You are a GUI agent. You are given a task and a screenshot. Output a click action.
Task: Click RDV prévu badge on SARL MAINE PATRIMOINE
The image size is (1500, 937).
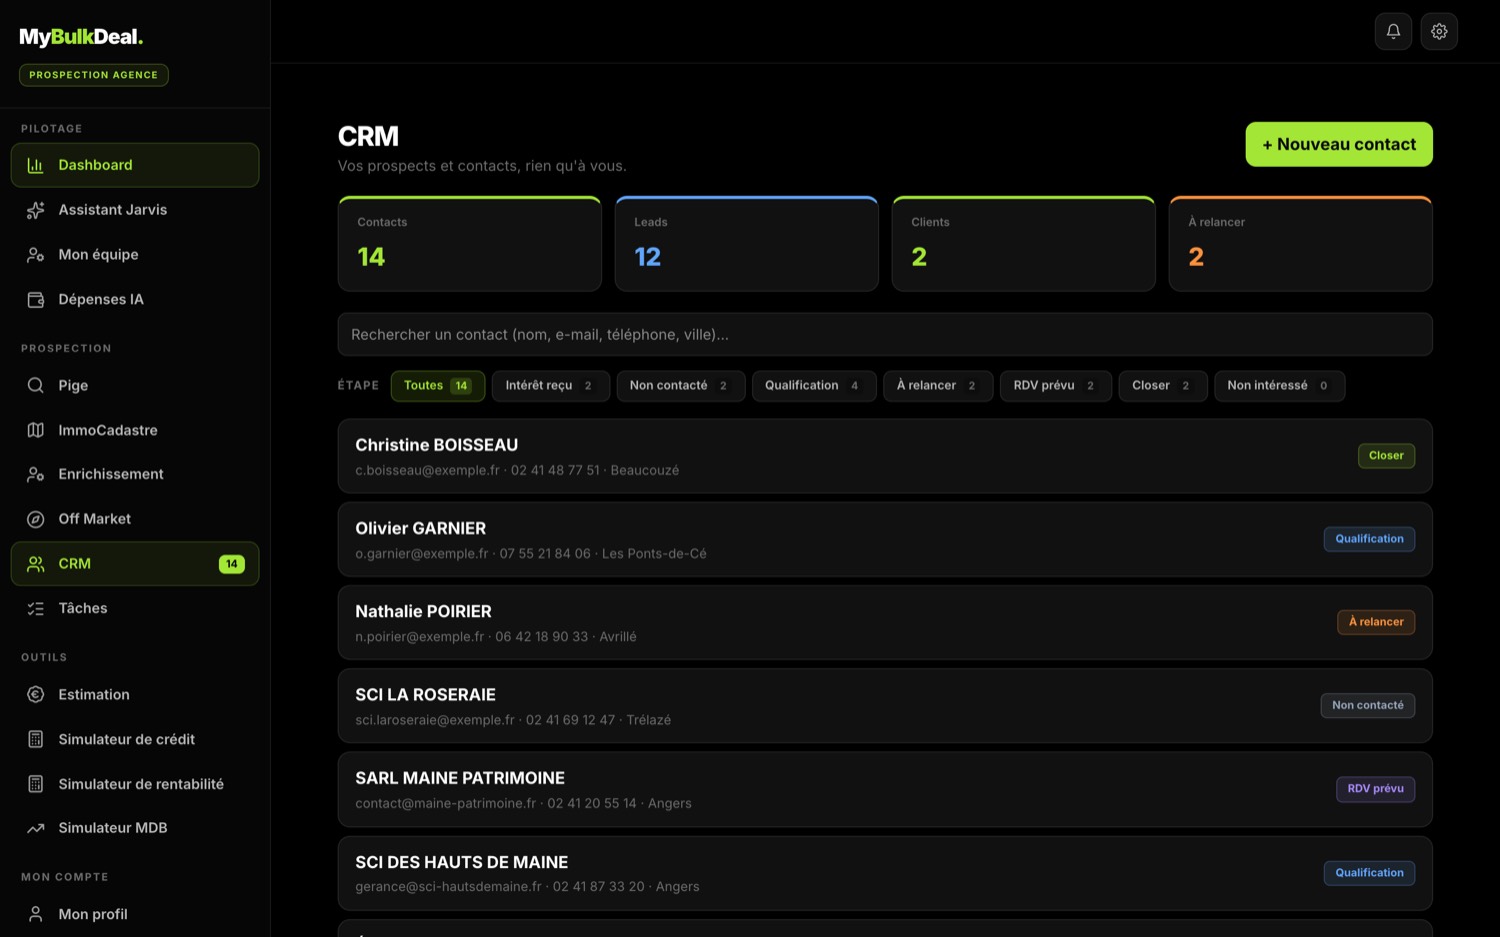click(x=1375, y=789)
